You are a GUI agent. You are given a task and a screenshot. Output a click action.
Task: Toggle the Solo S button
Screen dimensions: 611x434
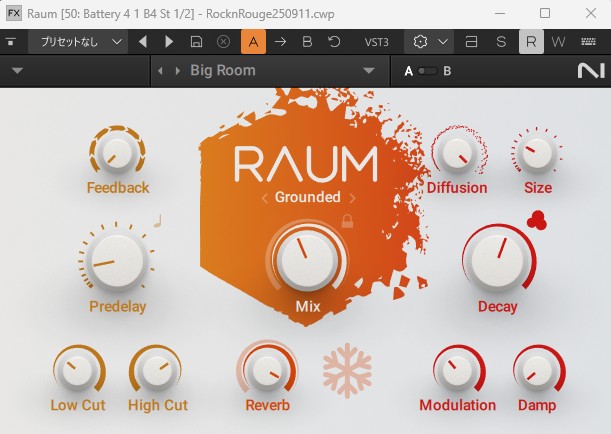point(501,41)
